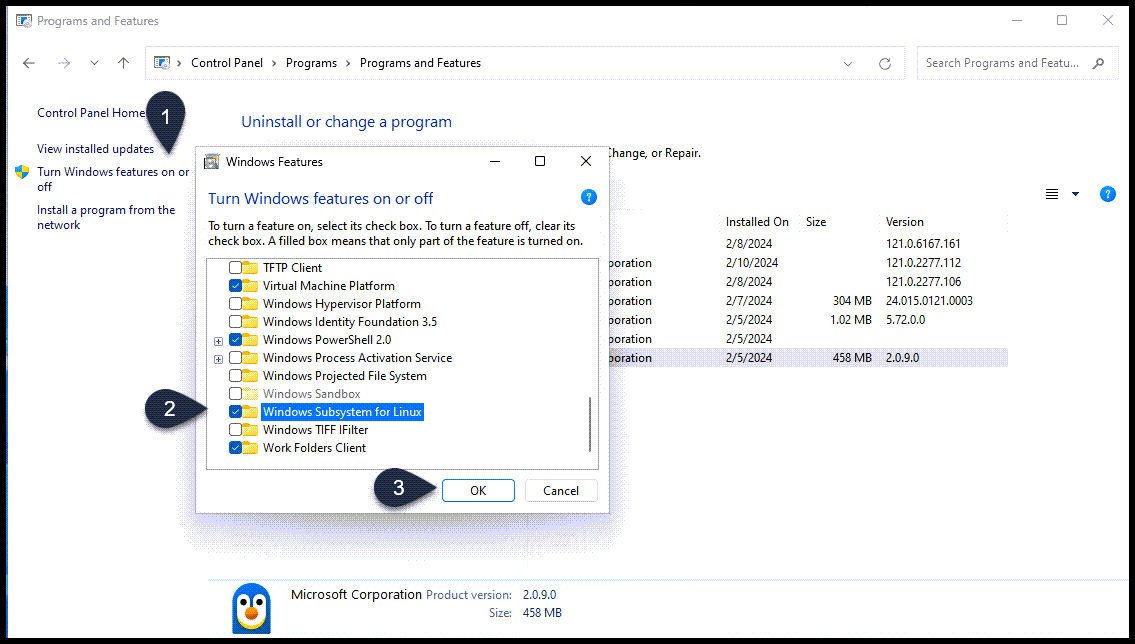Click Programs and Features breadcrumb
Viewport: 1135px width, 644px height.
[x=421, y=63]
